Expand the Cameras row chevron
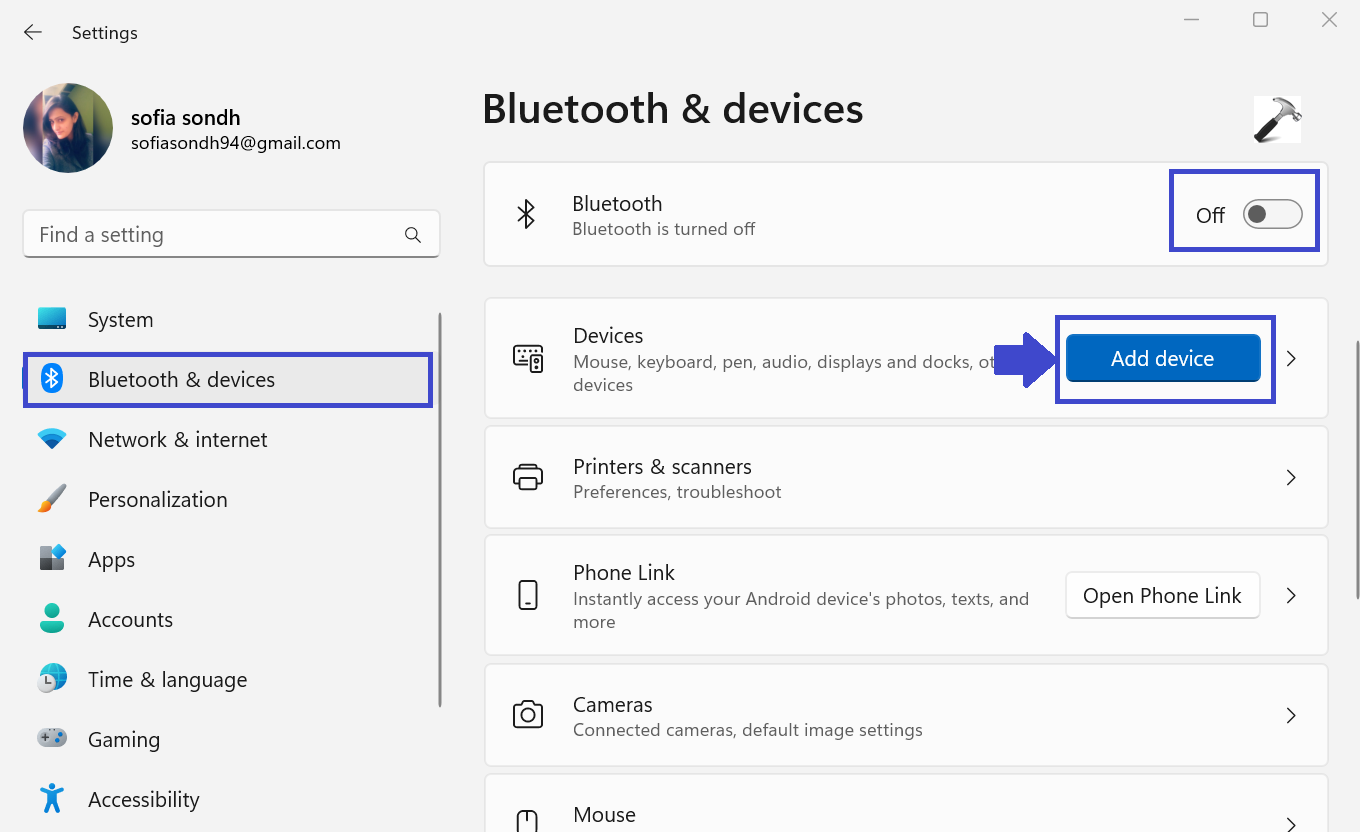 [1291, 715]
